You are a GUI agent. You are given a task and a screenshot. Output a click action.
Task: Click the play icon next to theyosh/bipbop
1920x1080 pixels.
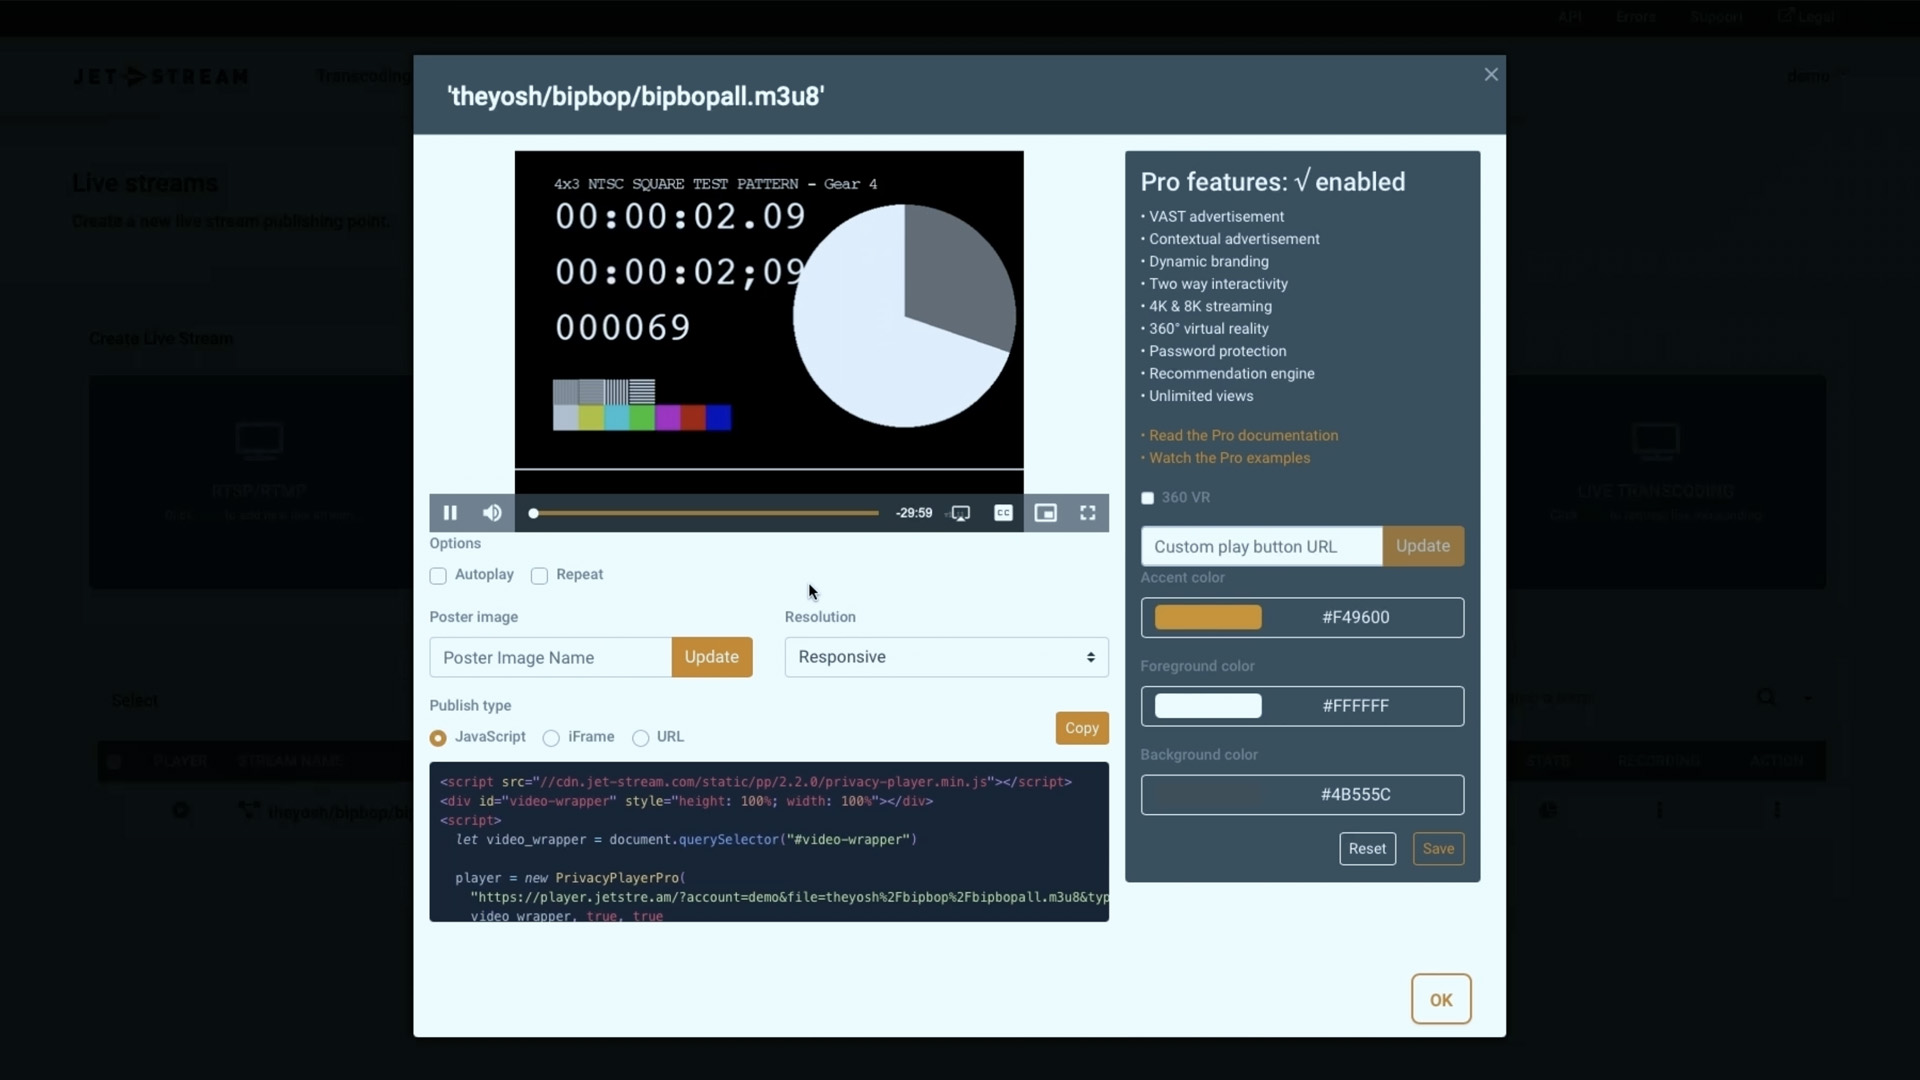pos(181,811)
